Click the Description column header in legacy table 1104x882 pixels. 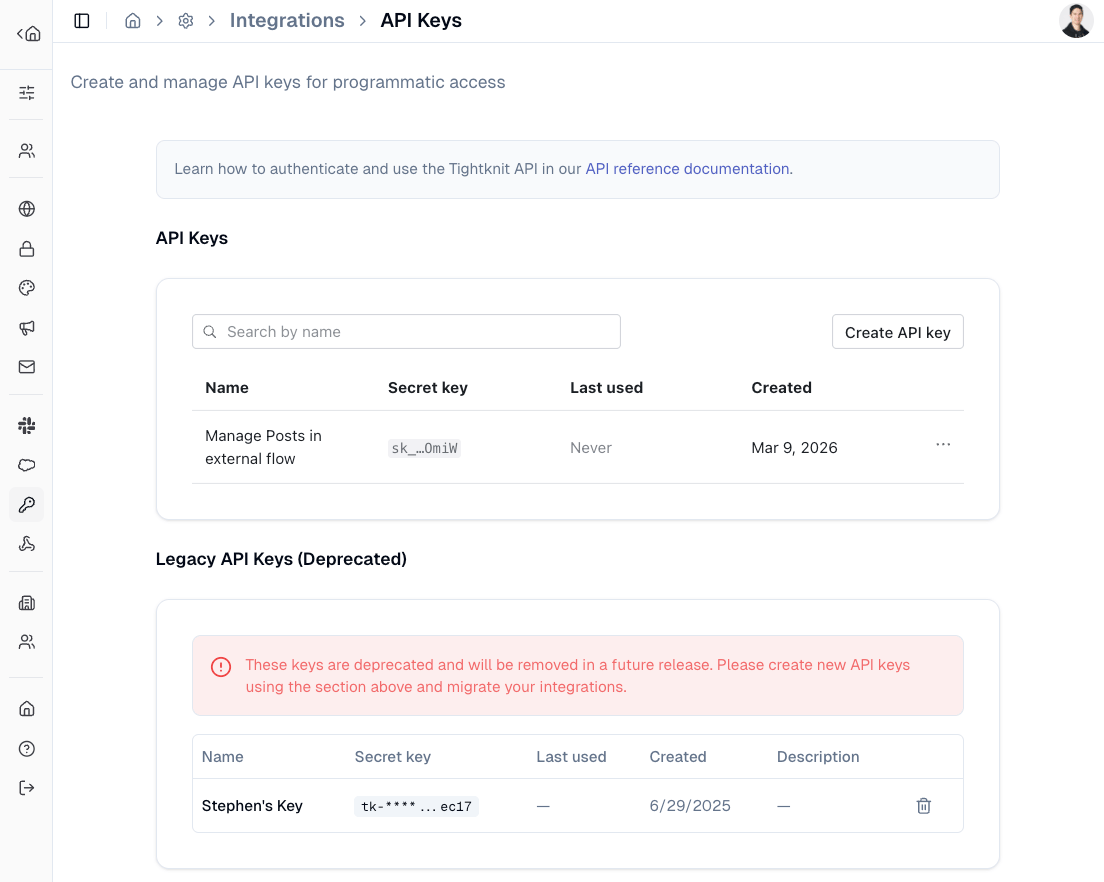click(818, 757)
